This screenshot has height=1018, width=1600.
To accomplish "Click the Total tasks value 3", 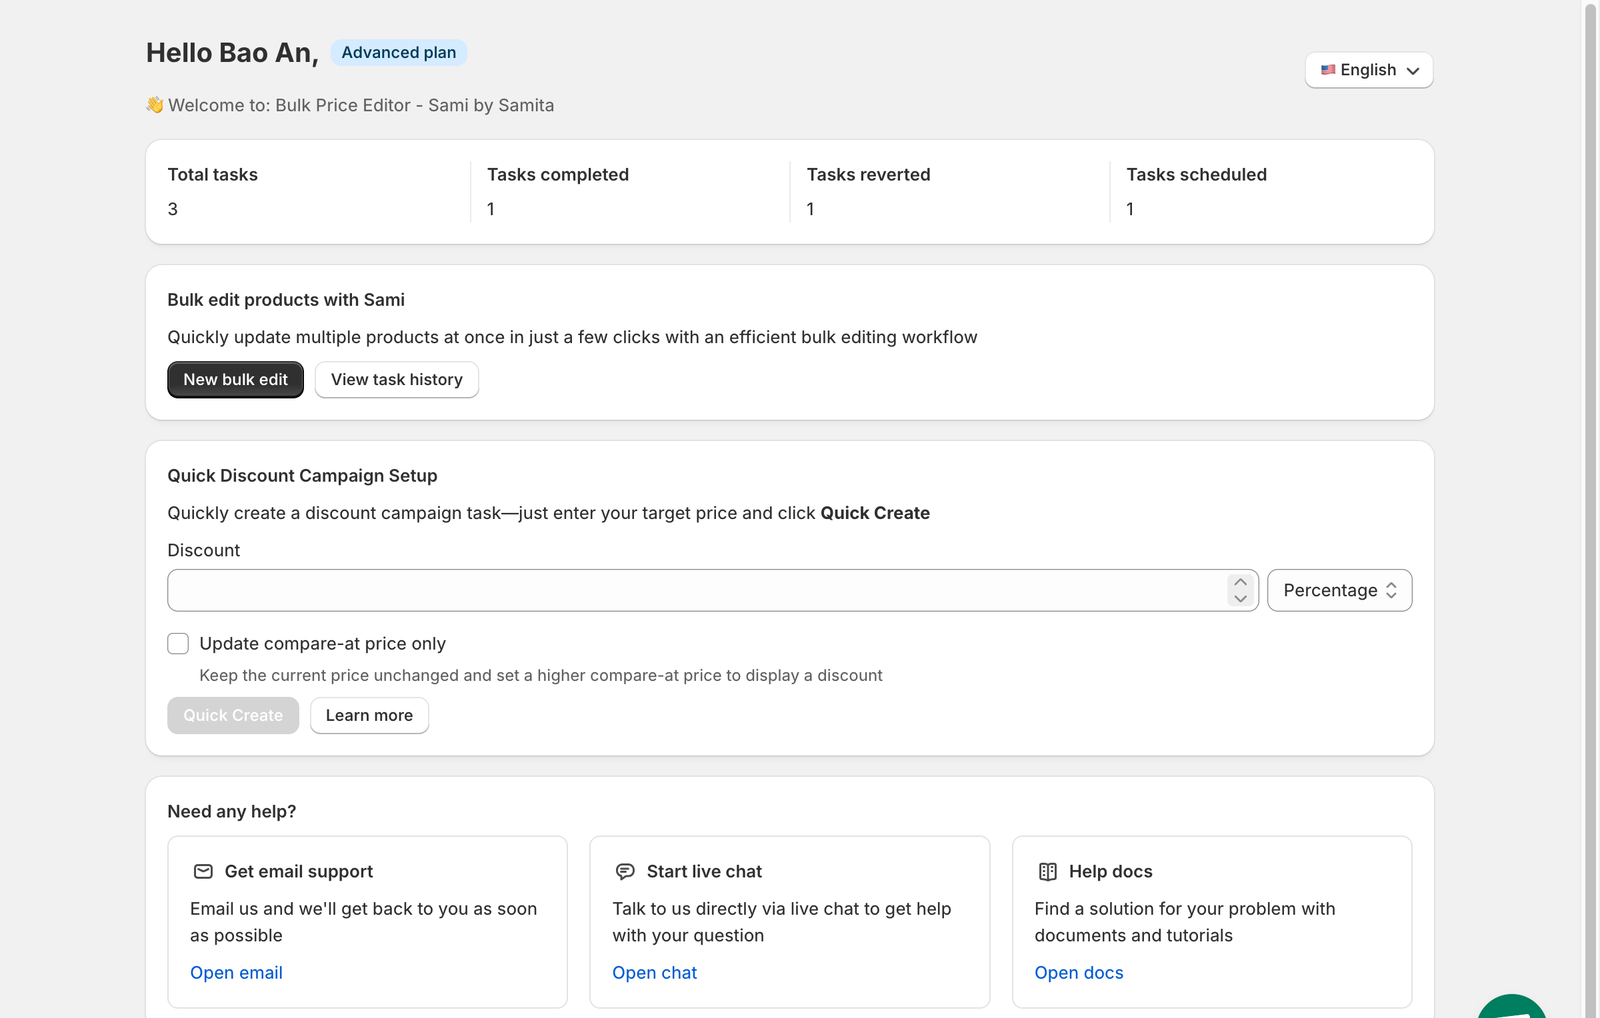I will [x=173, y=209].
